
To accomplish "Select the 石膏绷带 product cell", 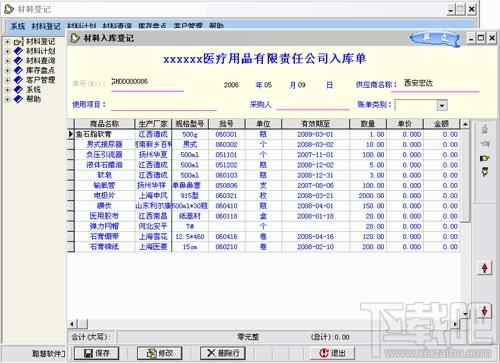I will [x=105, y=237].
